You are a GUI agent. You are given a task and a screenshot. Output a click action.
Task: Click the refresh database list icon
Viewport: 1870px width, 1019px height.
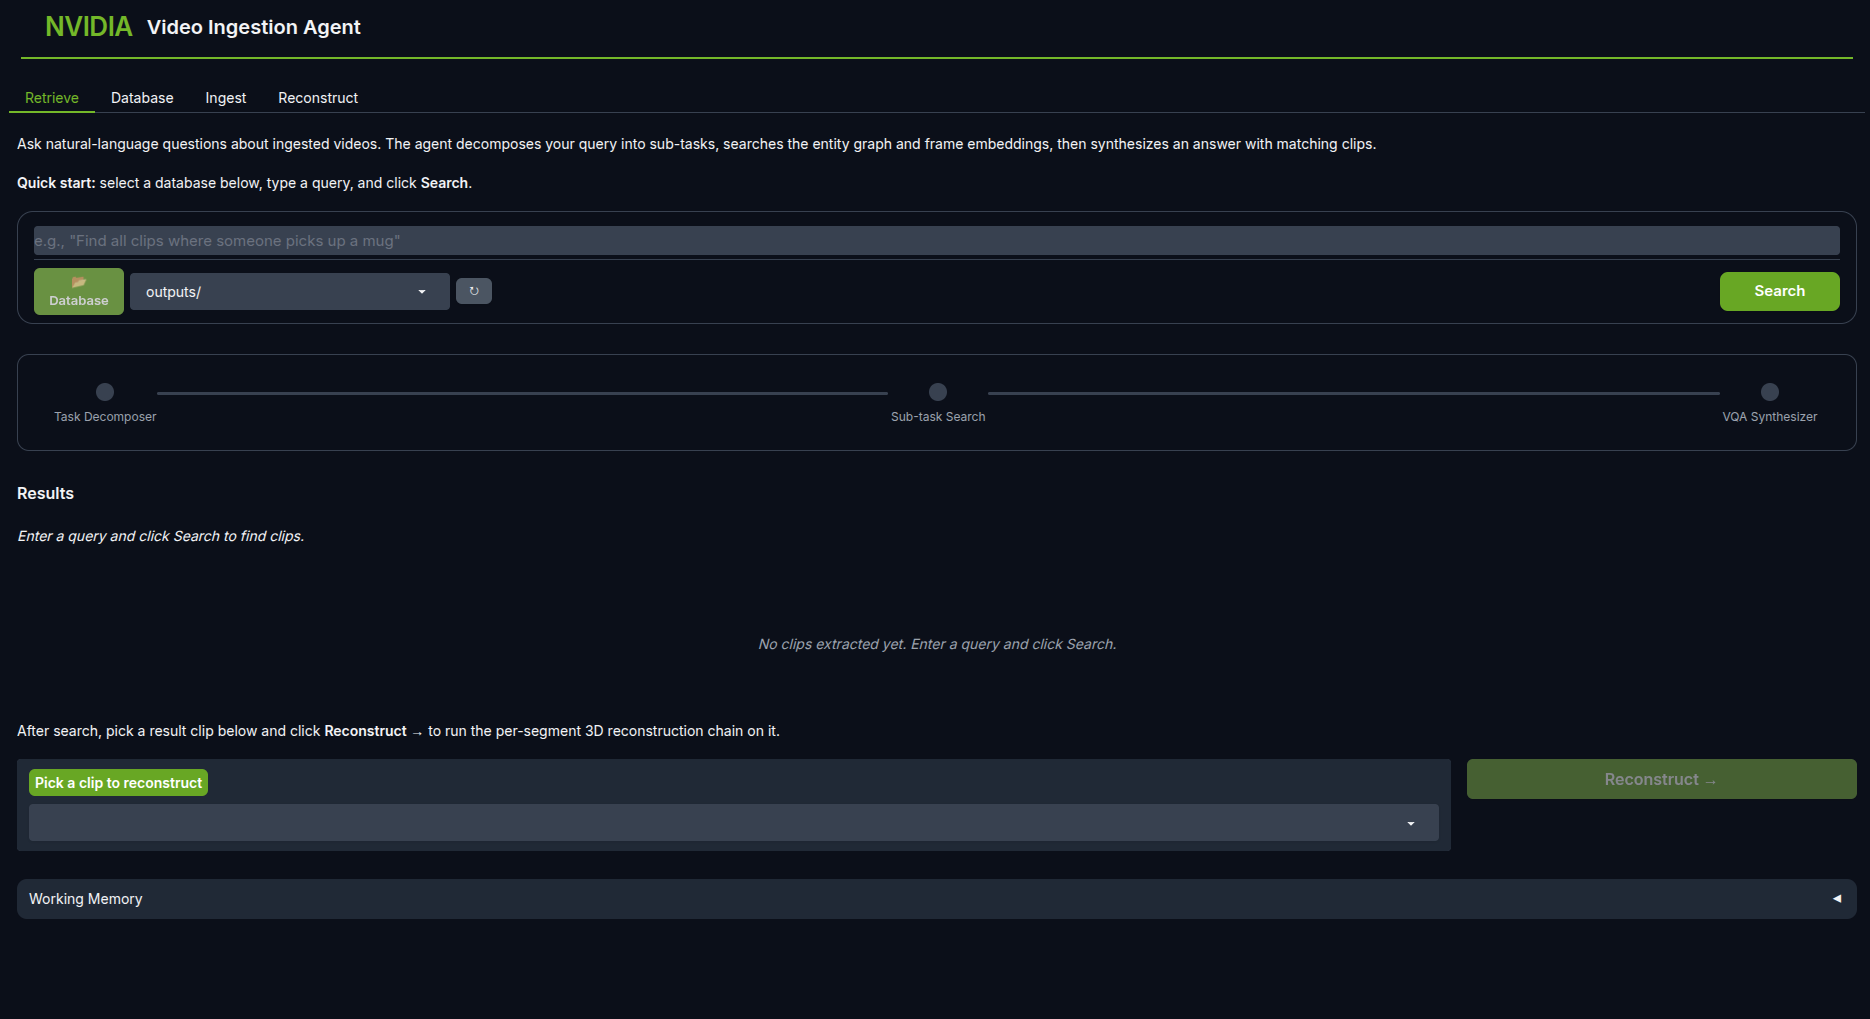(x=474, y=291)
